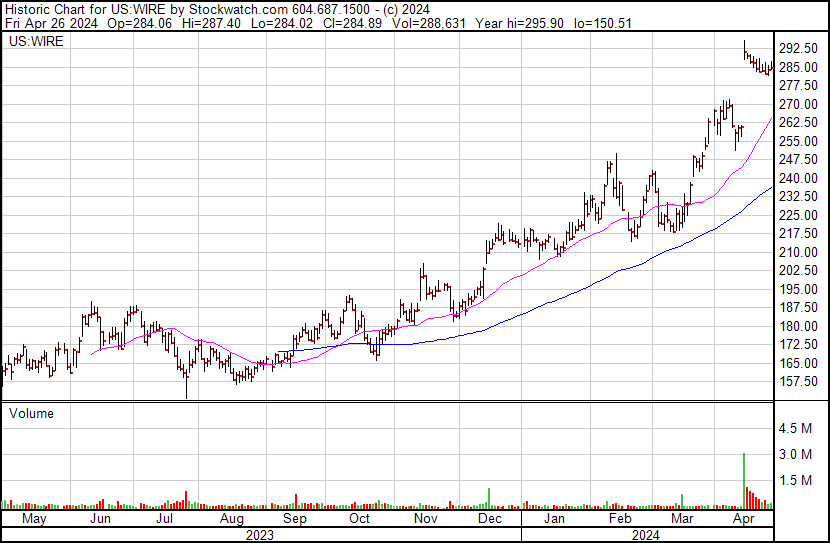Click the Jan month label
The image size is (830, 543).
(x=554, y=519)
